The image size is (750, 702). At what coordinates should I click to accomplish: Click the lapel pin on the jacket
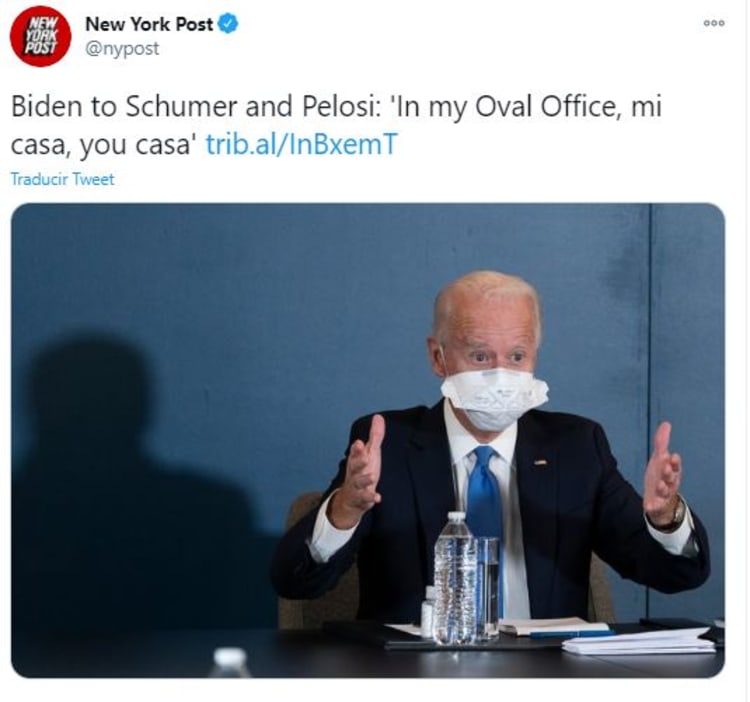(x=540, y=462)
